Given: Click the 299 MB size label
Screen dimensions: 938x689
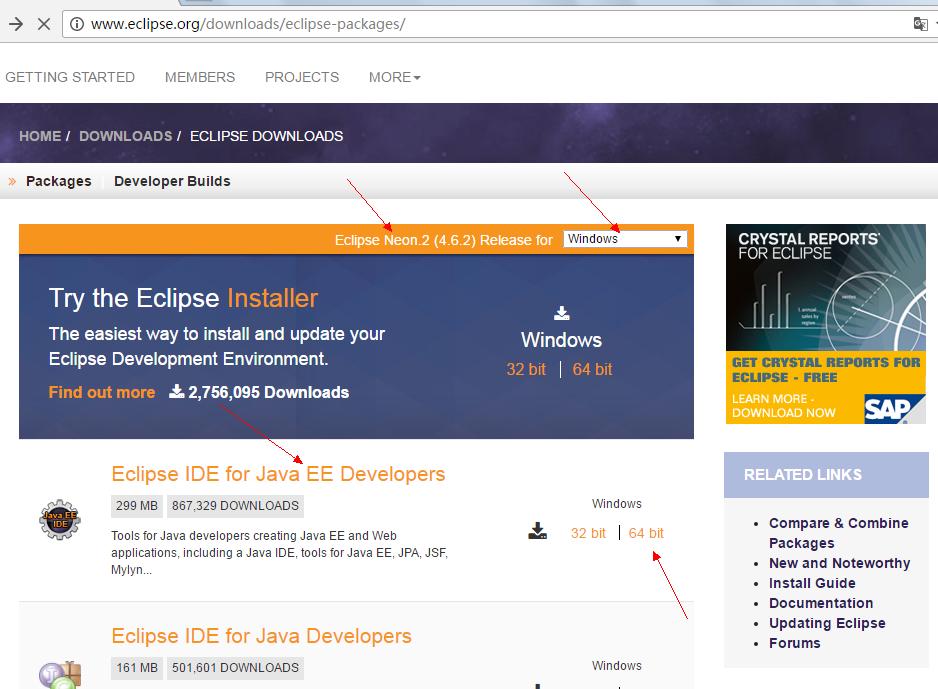Looking at the screenshot, I should click(x=137, y=506).
